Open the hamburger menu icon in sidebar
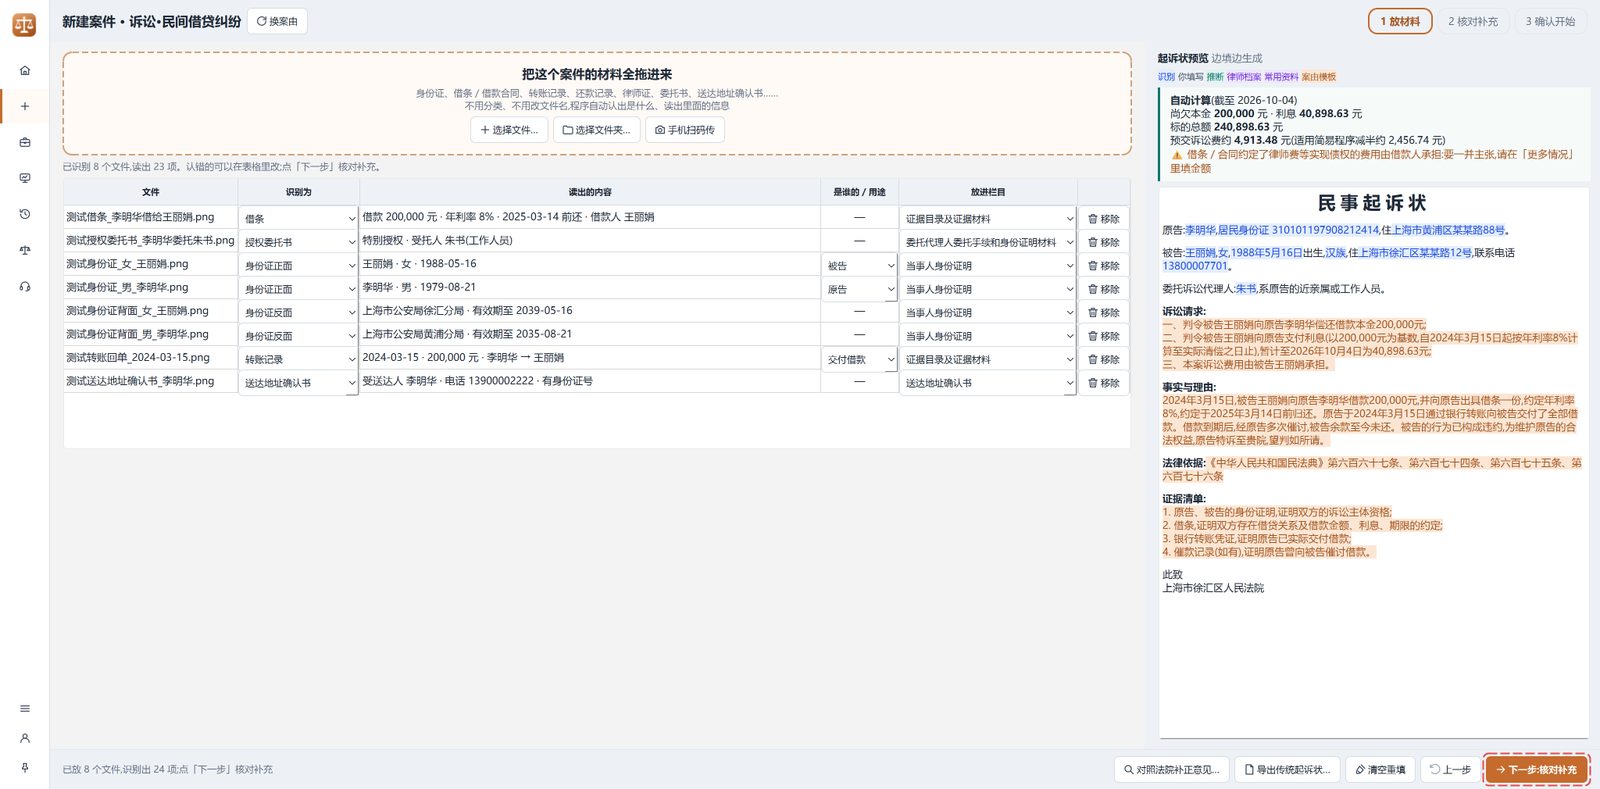The width and height of the screenshot is (1600, 789). point(25,709)
